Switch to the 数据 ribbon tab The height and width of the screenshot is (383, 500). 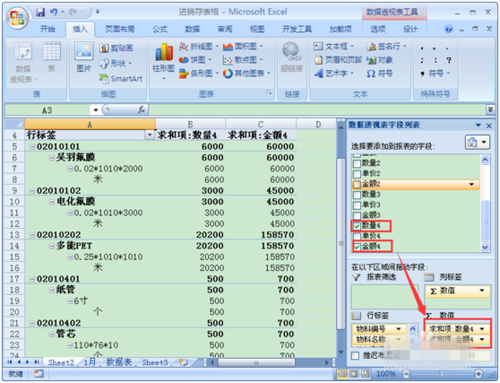[192, 29]
